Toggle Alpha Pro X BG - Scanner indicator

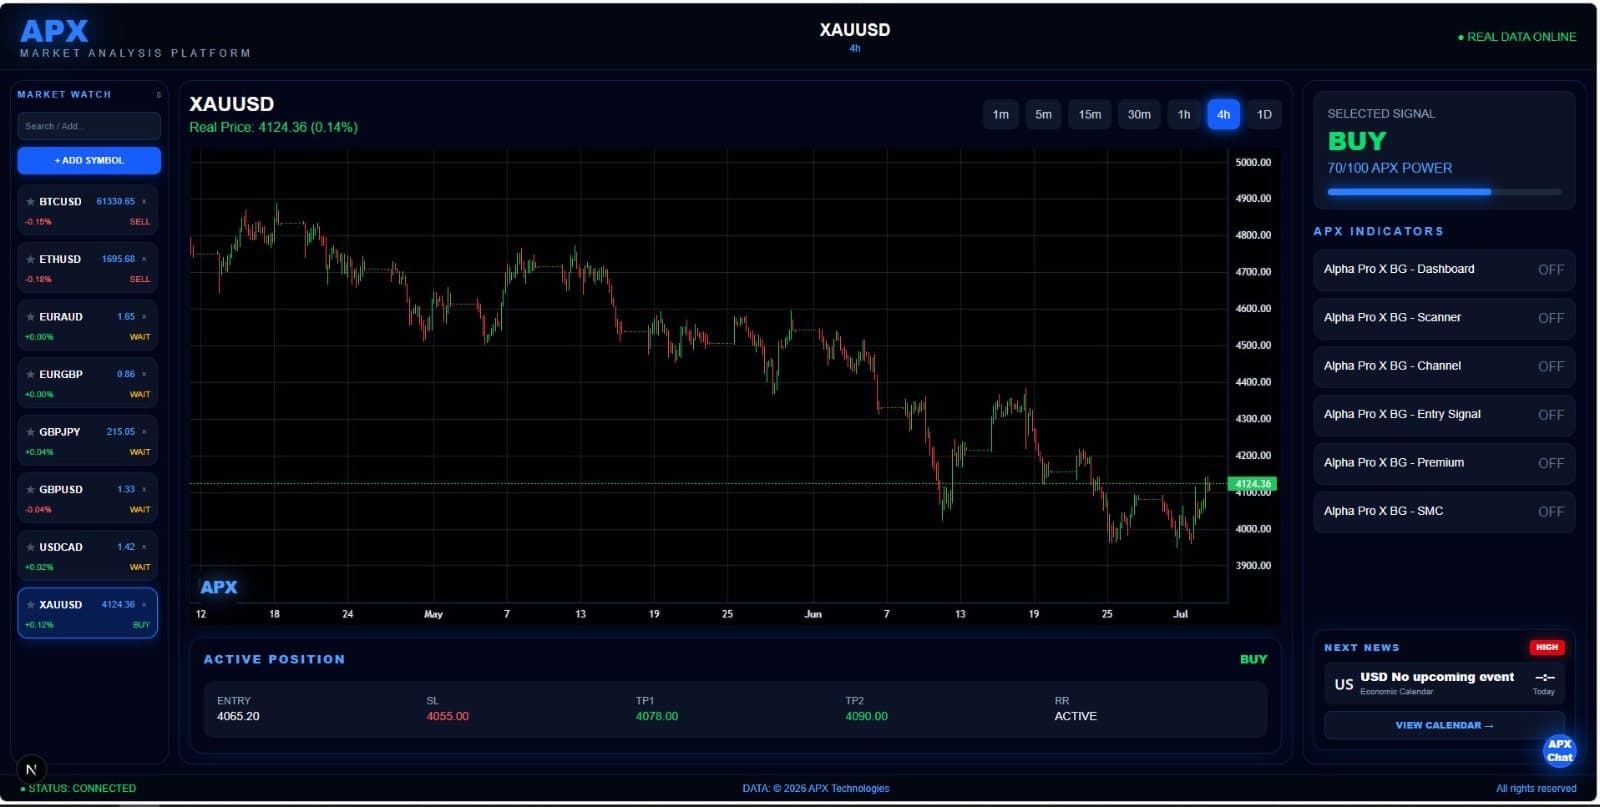click(x=1444, y=318)
